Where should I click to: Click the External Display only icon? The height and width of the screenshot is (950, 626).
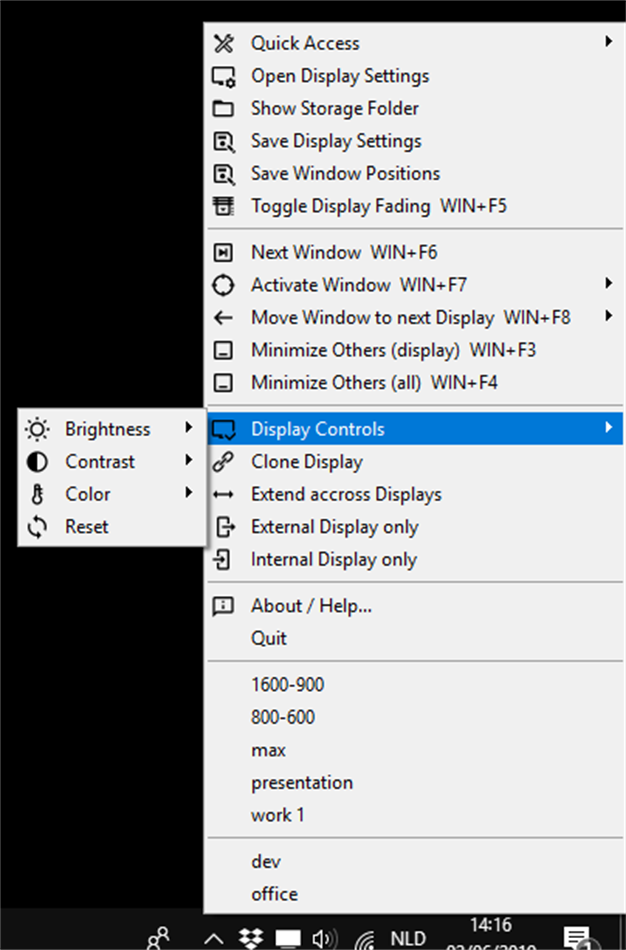coord(225,527)
